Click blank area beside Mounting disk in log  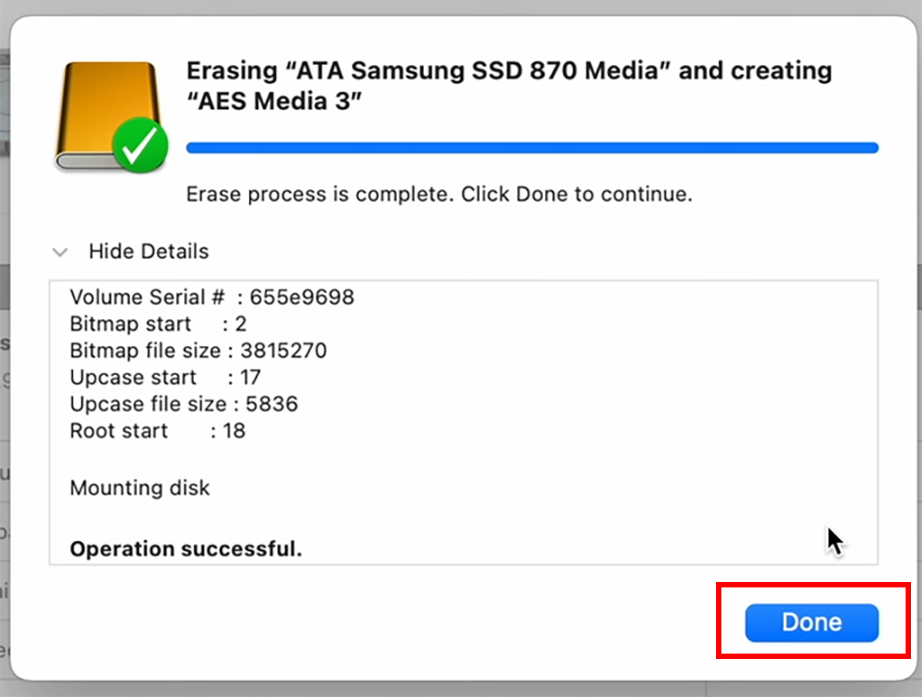tap(529, 488)
